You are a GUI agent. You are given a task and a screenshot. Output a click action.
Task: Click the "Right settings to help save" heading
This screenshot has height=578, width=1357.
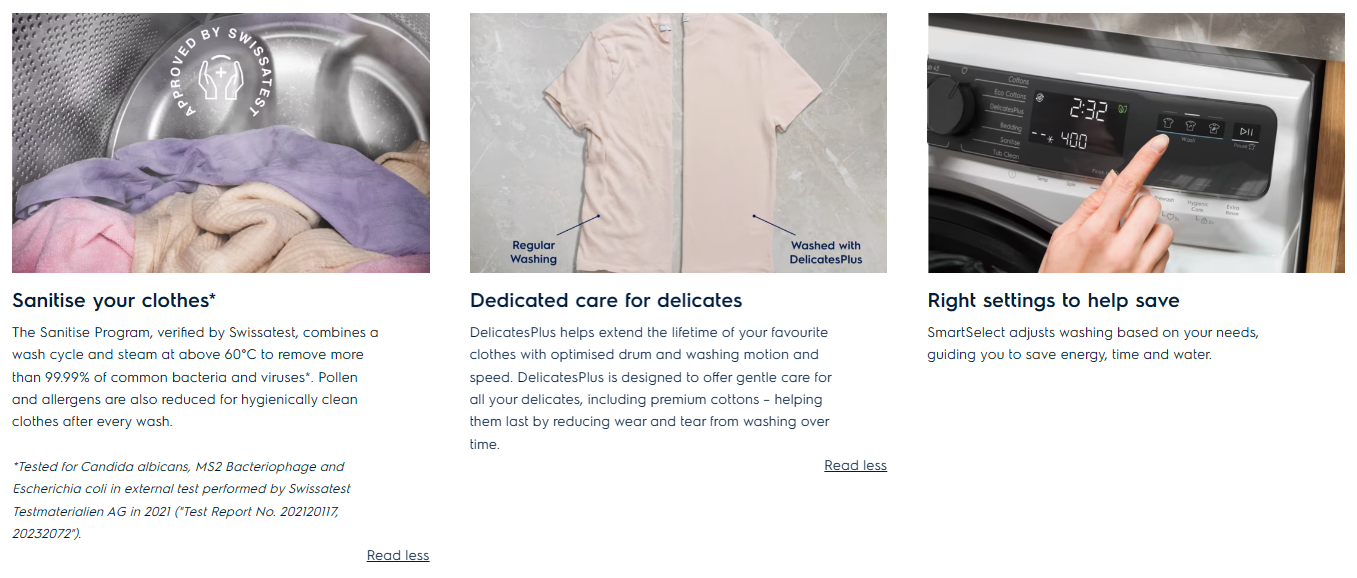tap(1053, 301)
